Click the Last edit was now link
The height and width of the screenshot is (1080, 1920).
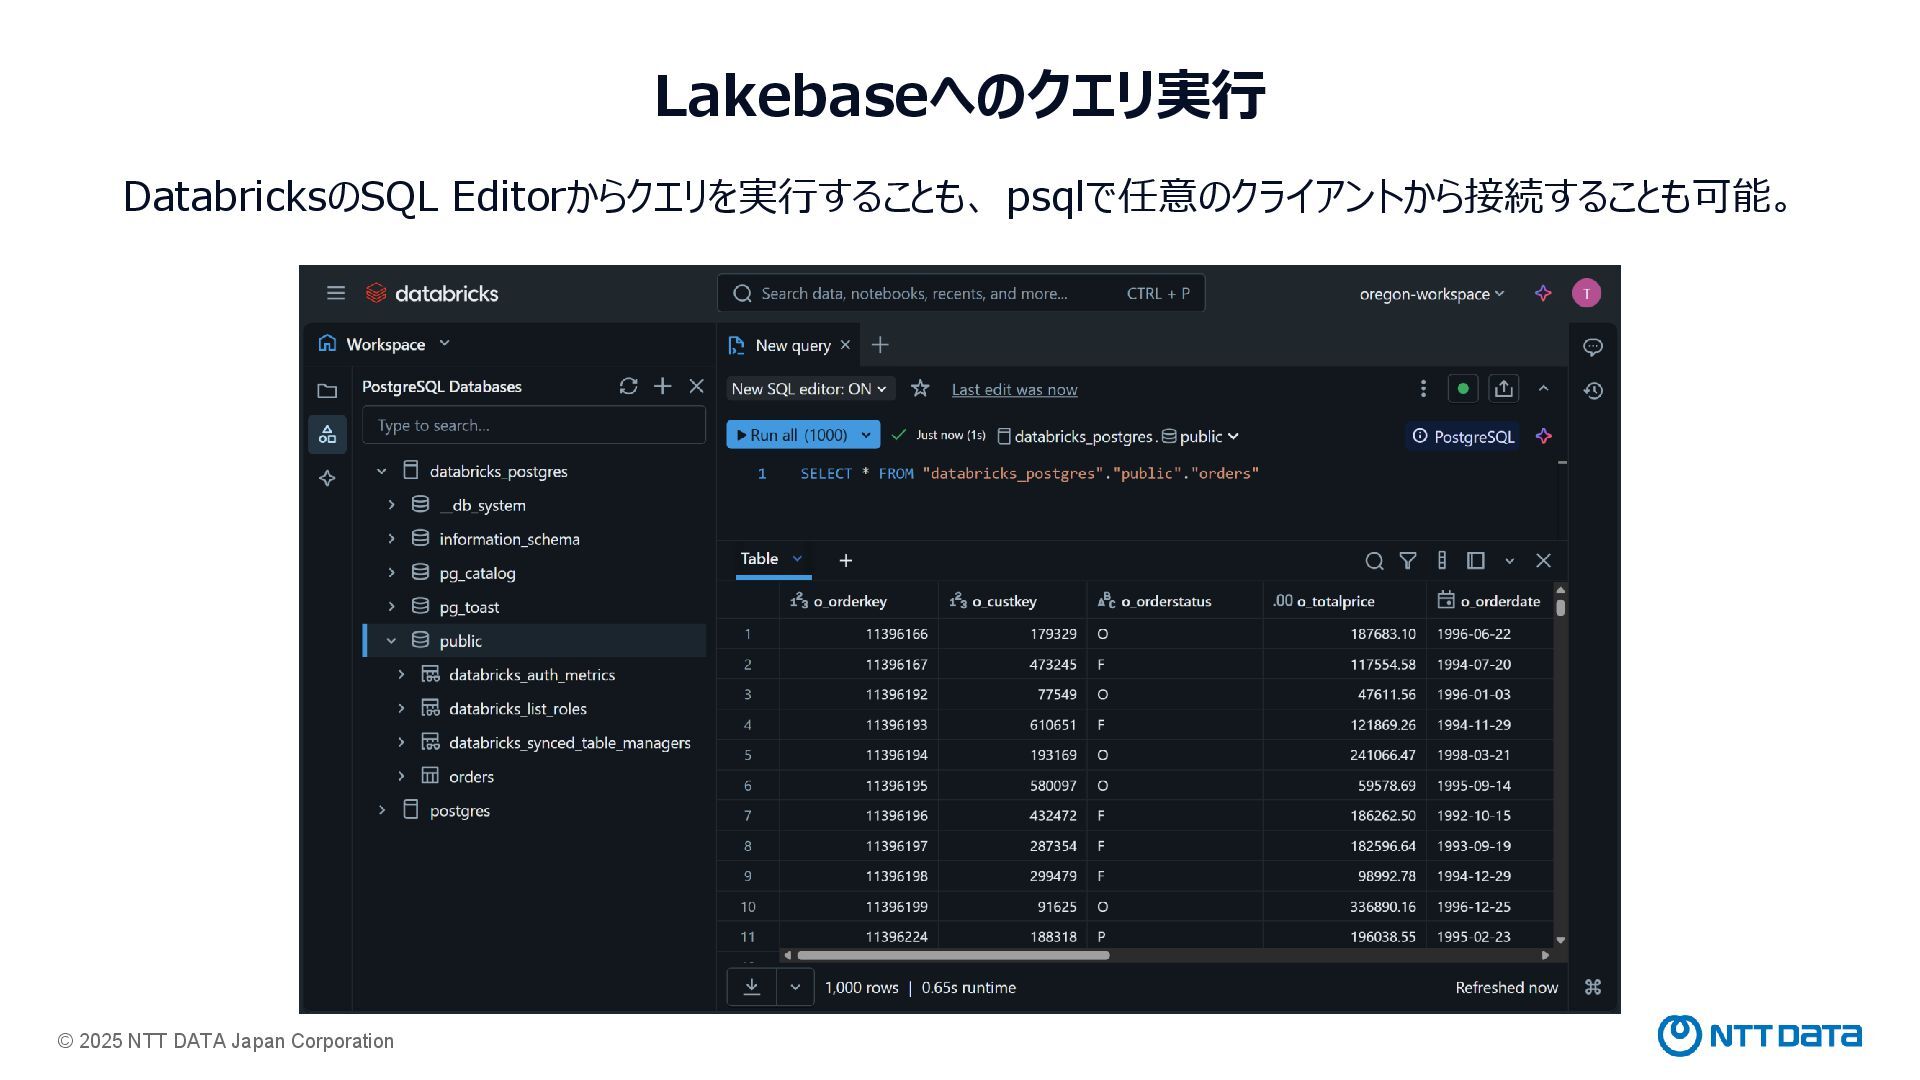[1014, 389]
